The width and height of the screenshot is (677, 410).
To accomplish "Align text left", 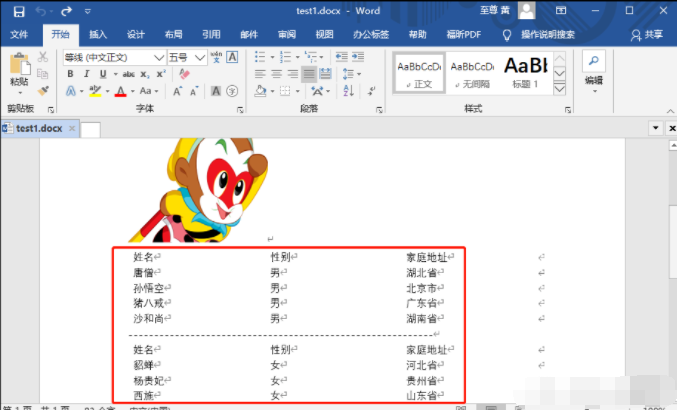I will 260,74.
